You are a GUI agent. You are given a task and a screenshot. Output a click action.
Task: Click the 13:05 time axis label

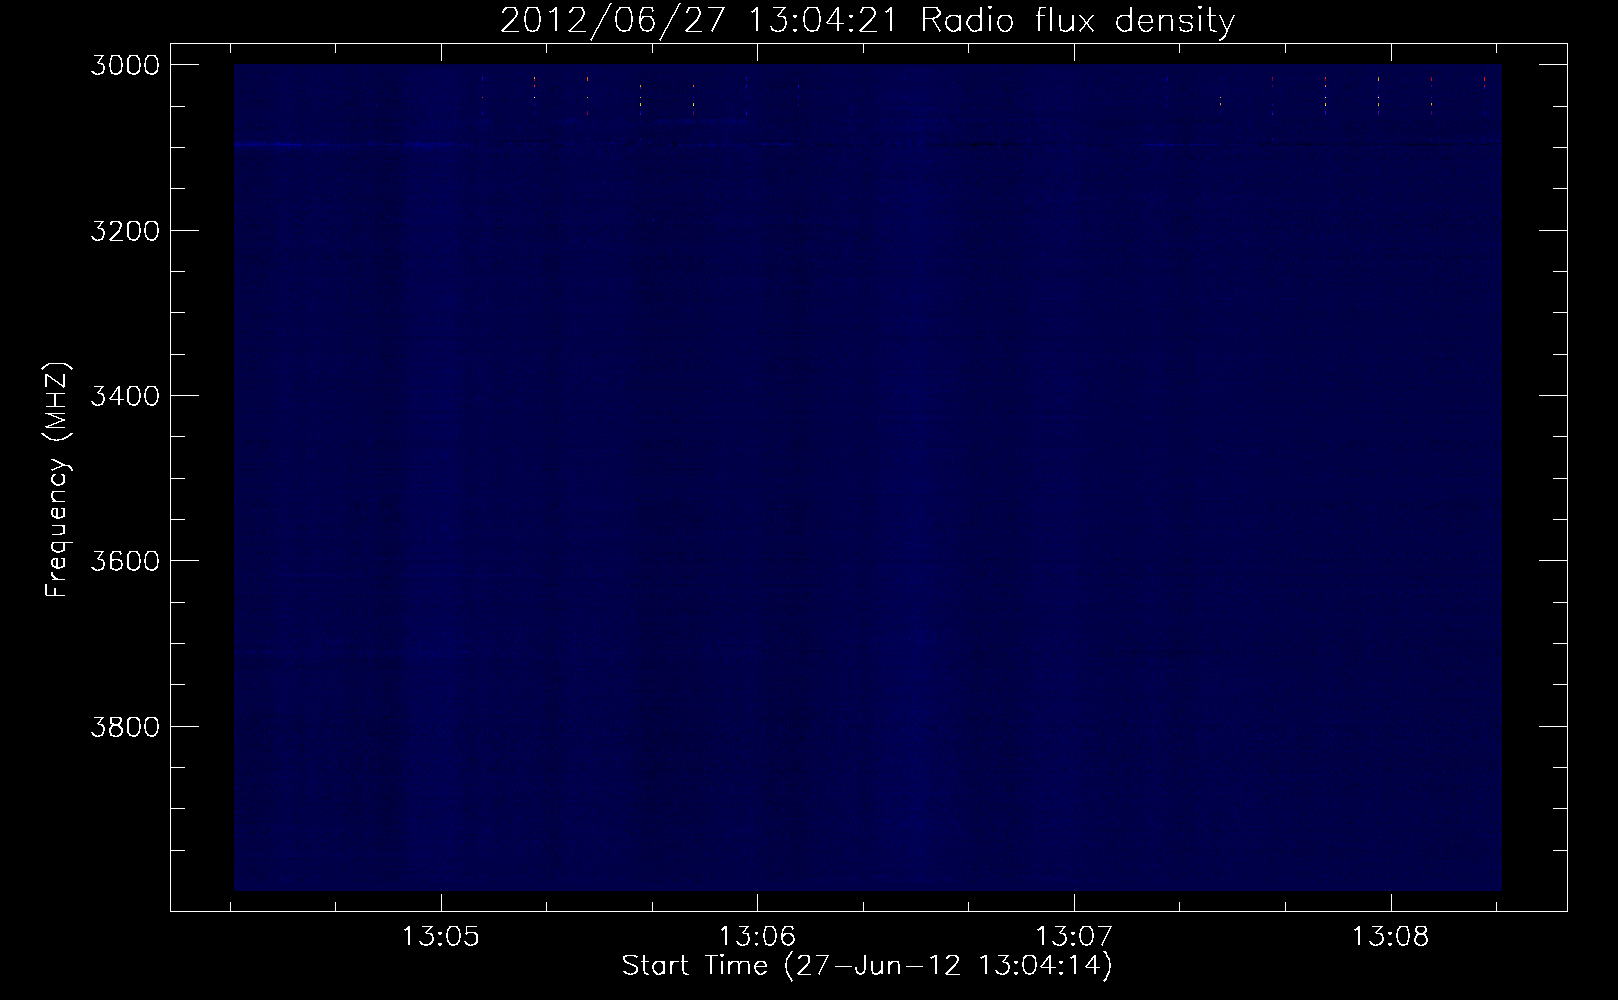point(440,937)
